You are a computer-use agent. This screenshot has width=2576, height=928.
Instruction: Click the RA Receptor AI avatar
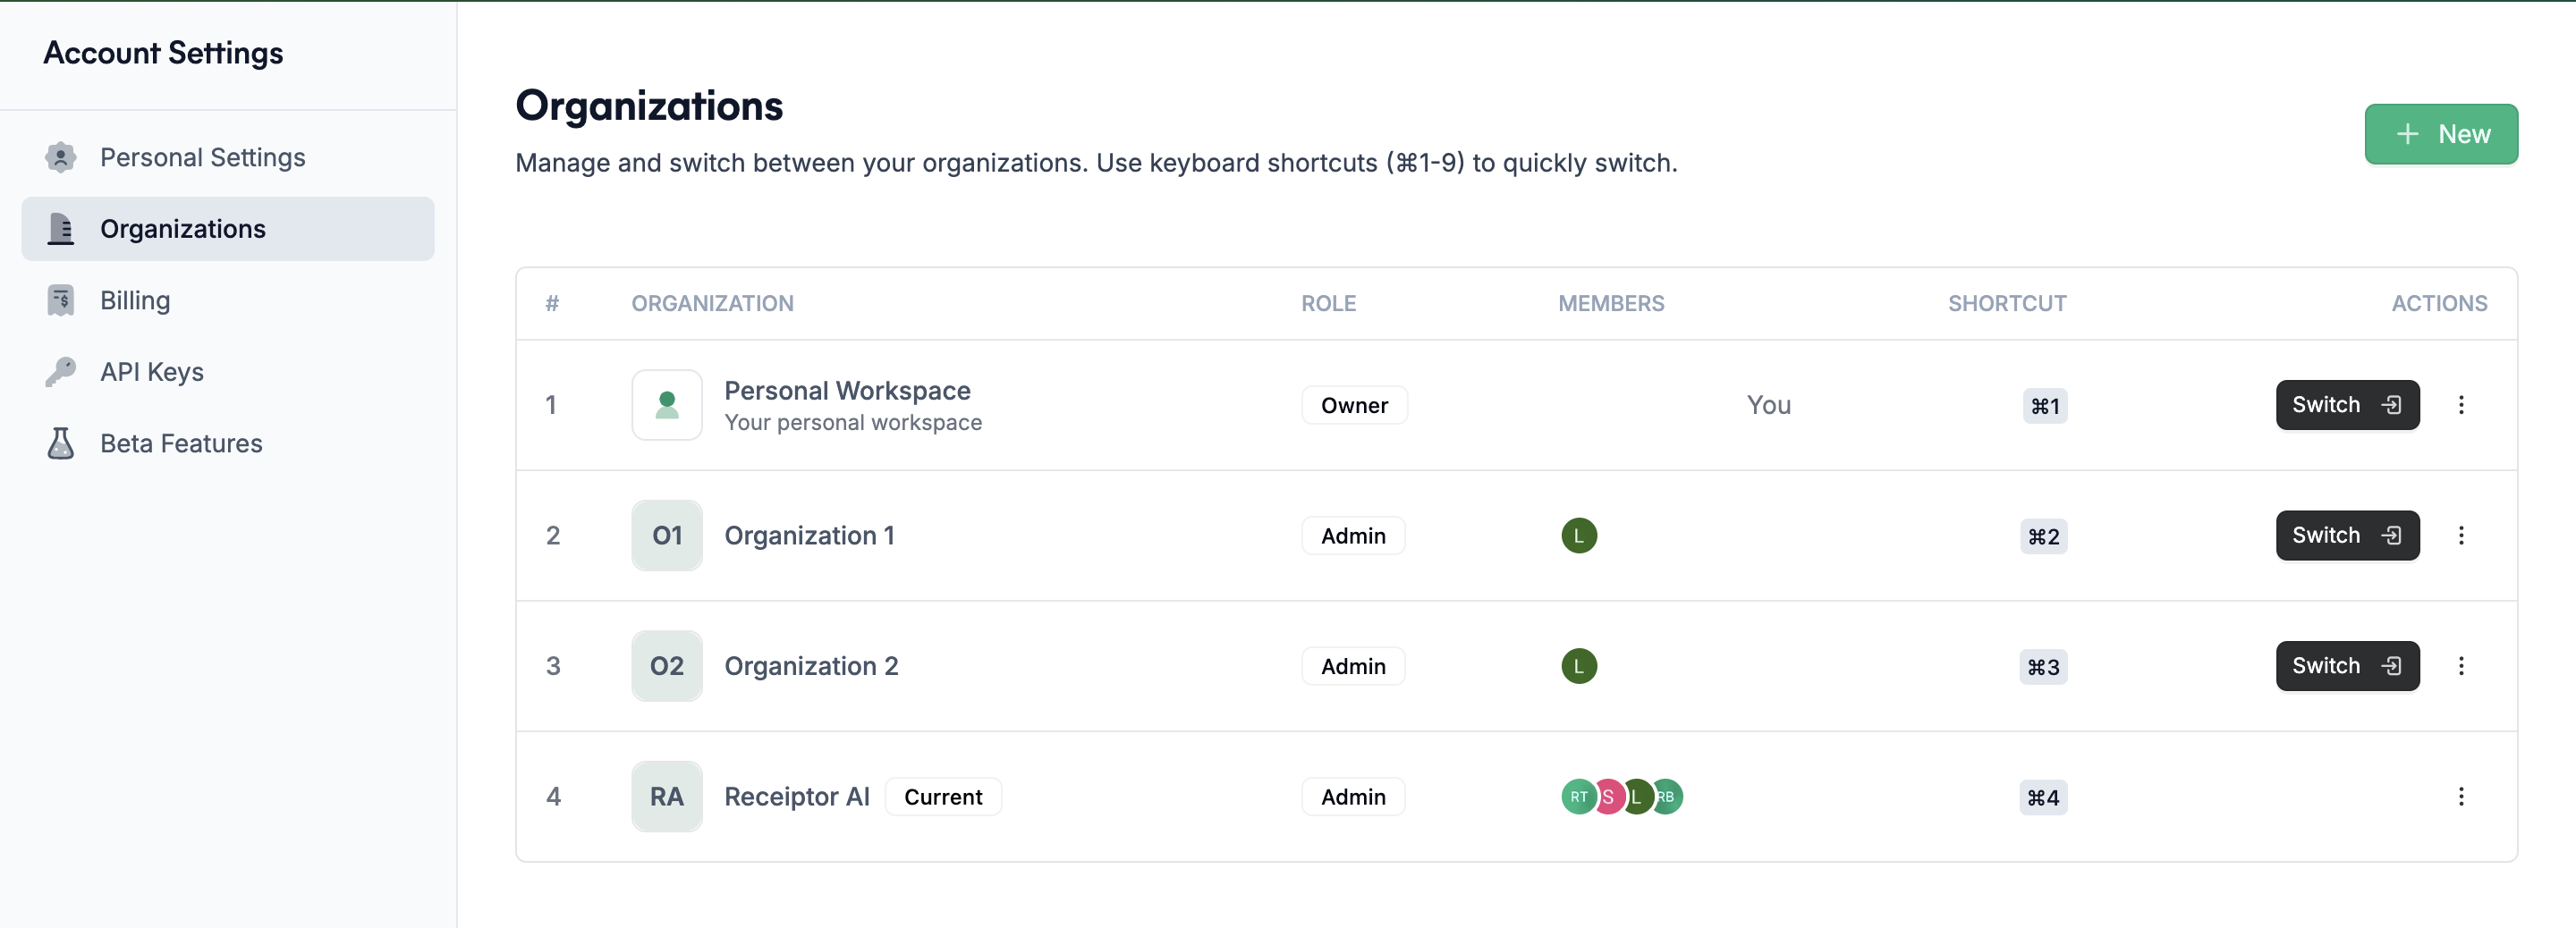point(667,797)
